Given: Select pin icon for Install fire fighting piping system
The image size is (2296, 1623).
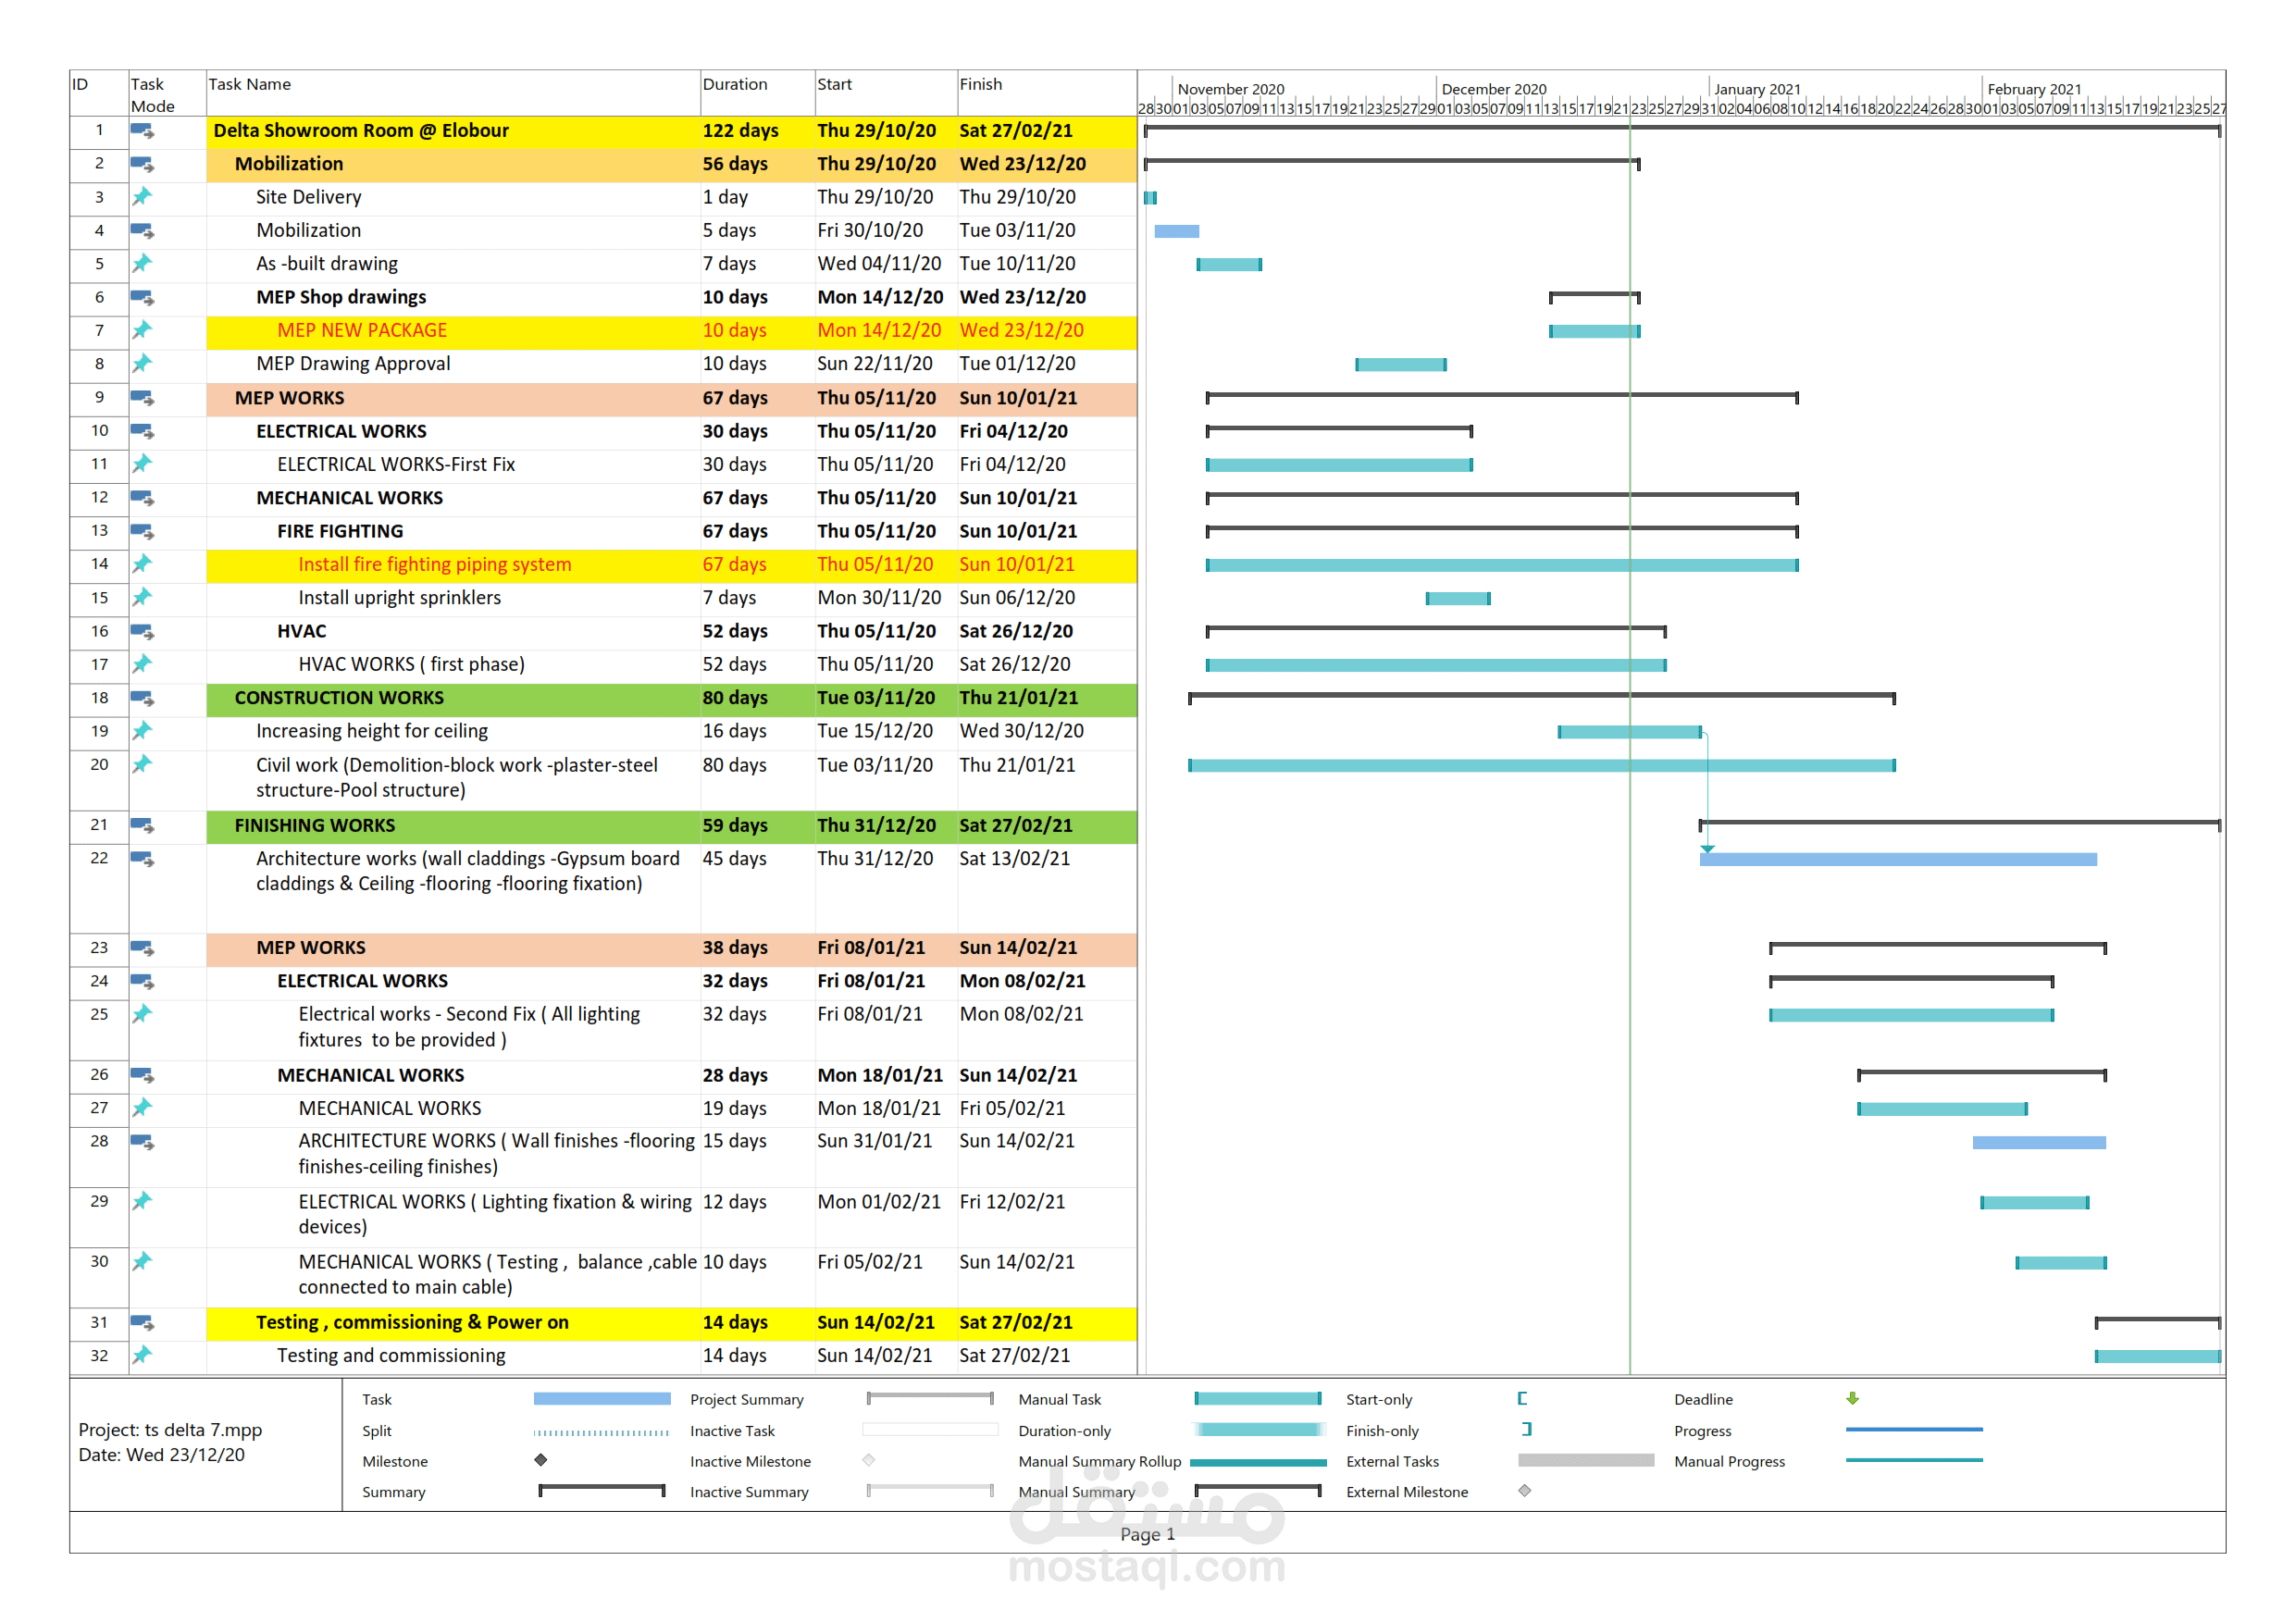Looking at the screenshot, I should [x=142, y=564].
